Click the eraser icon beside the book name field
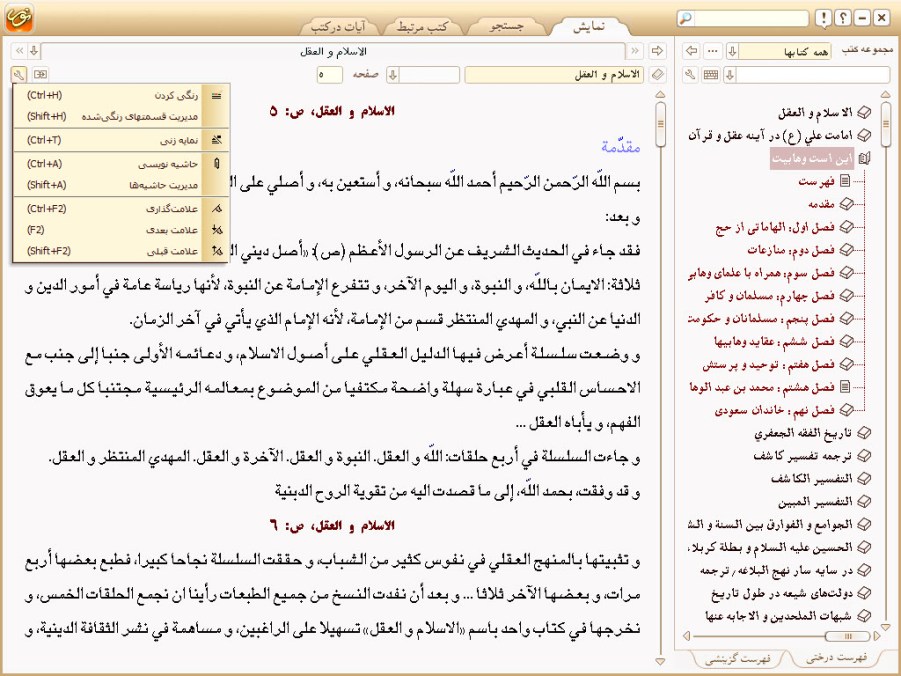This screenshot has height=676, width=901. pyautogui.click(x=657, y=75)
